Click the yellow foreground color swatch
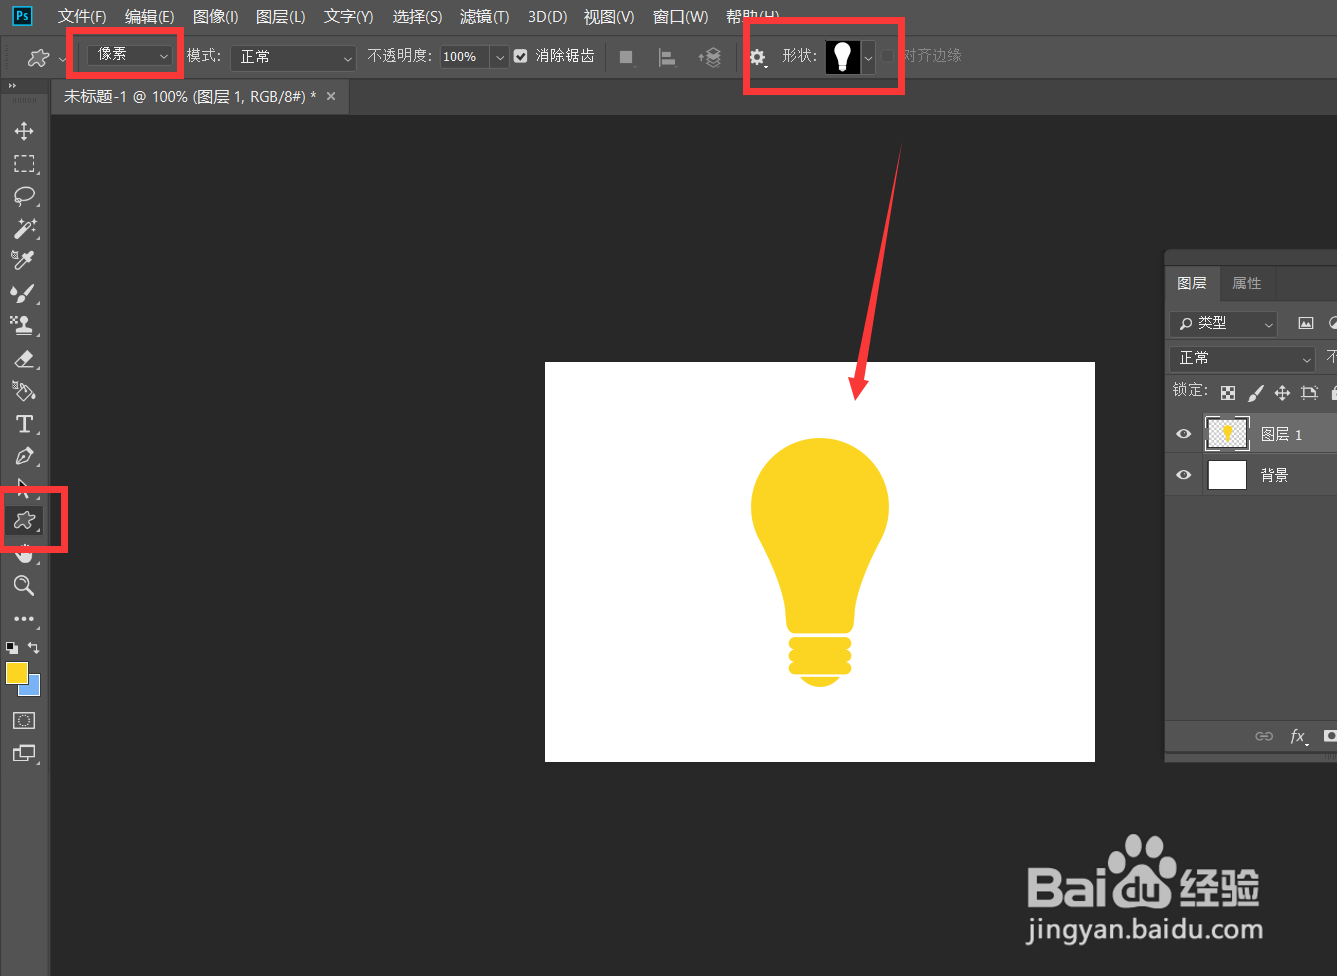Image resolution: width=1337 pixels, height=976 pixels. [17, 673]
